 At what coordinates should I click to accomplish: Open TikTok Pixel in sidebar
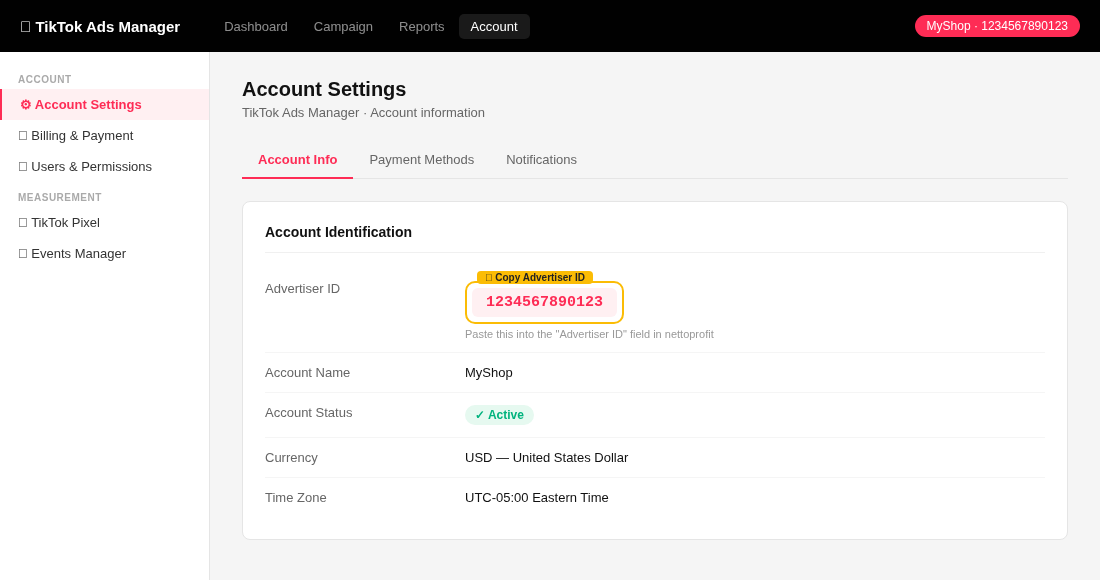tap(105, 222)
